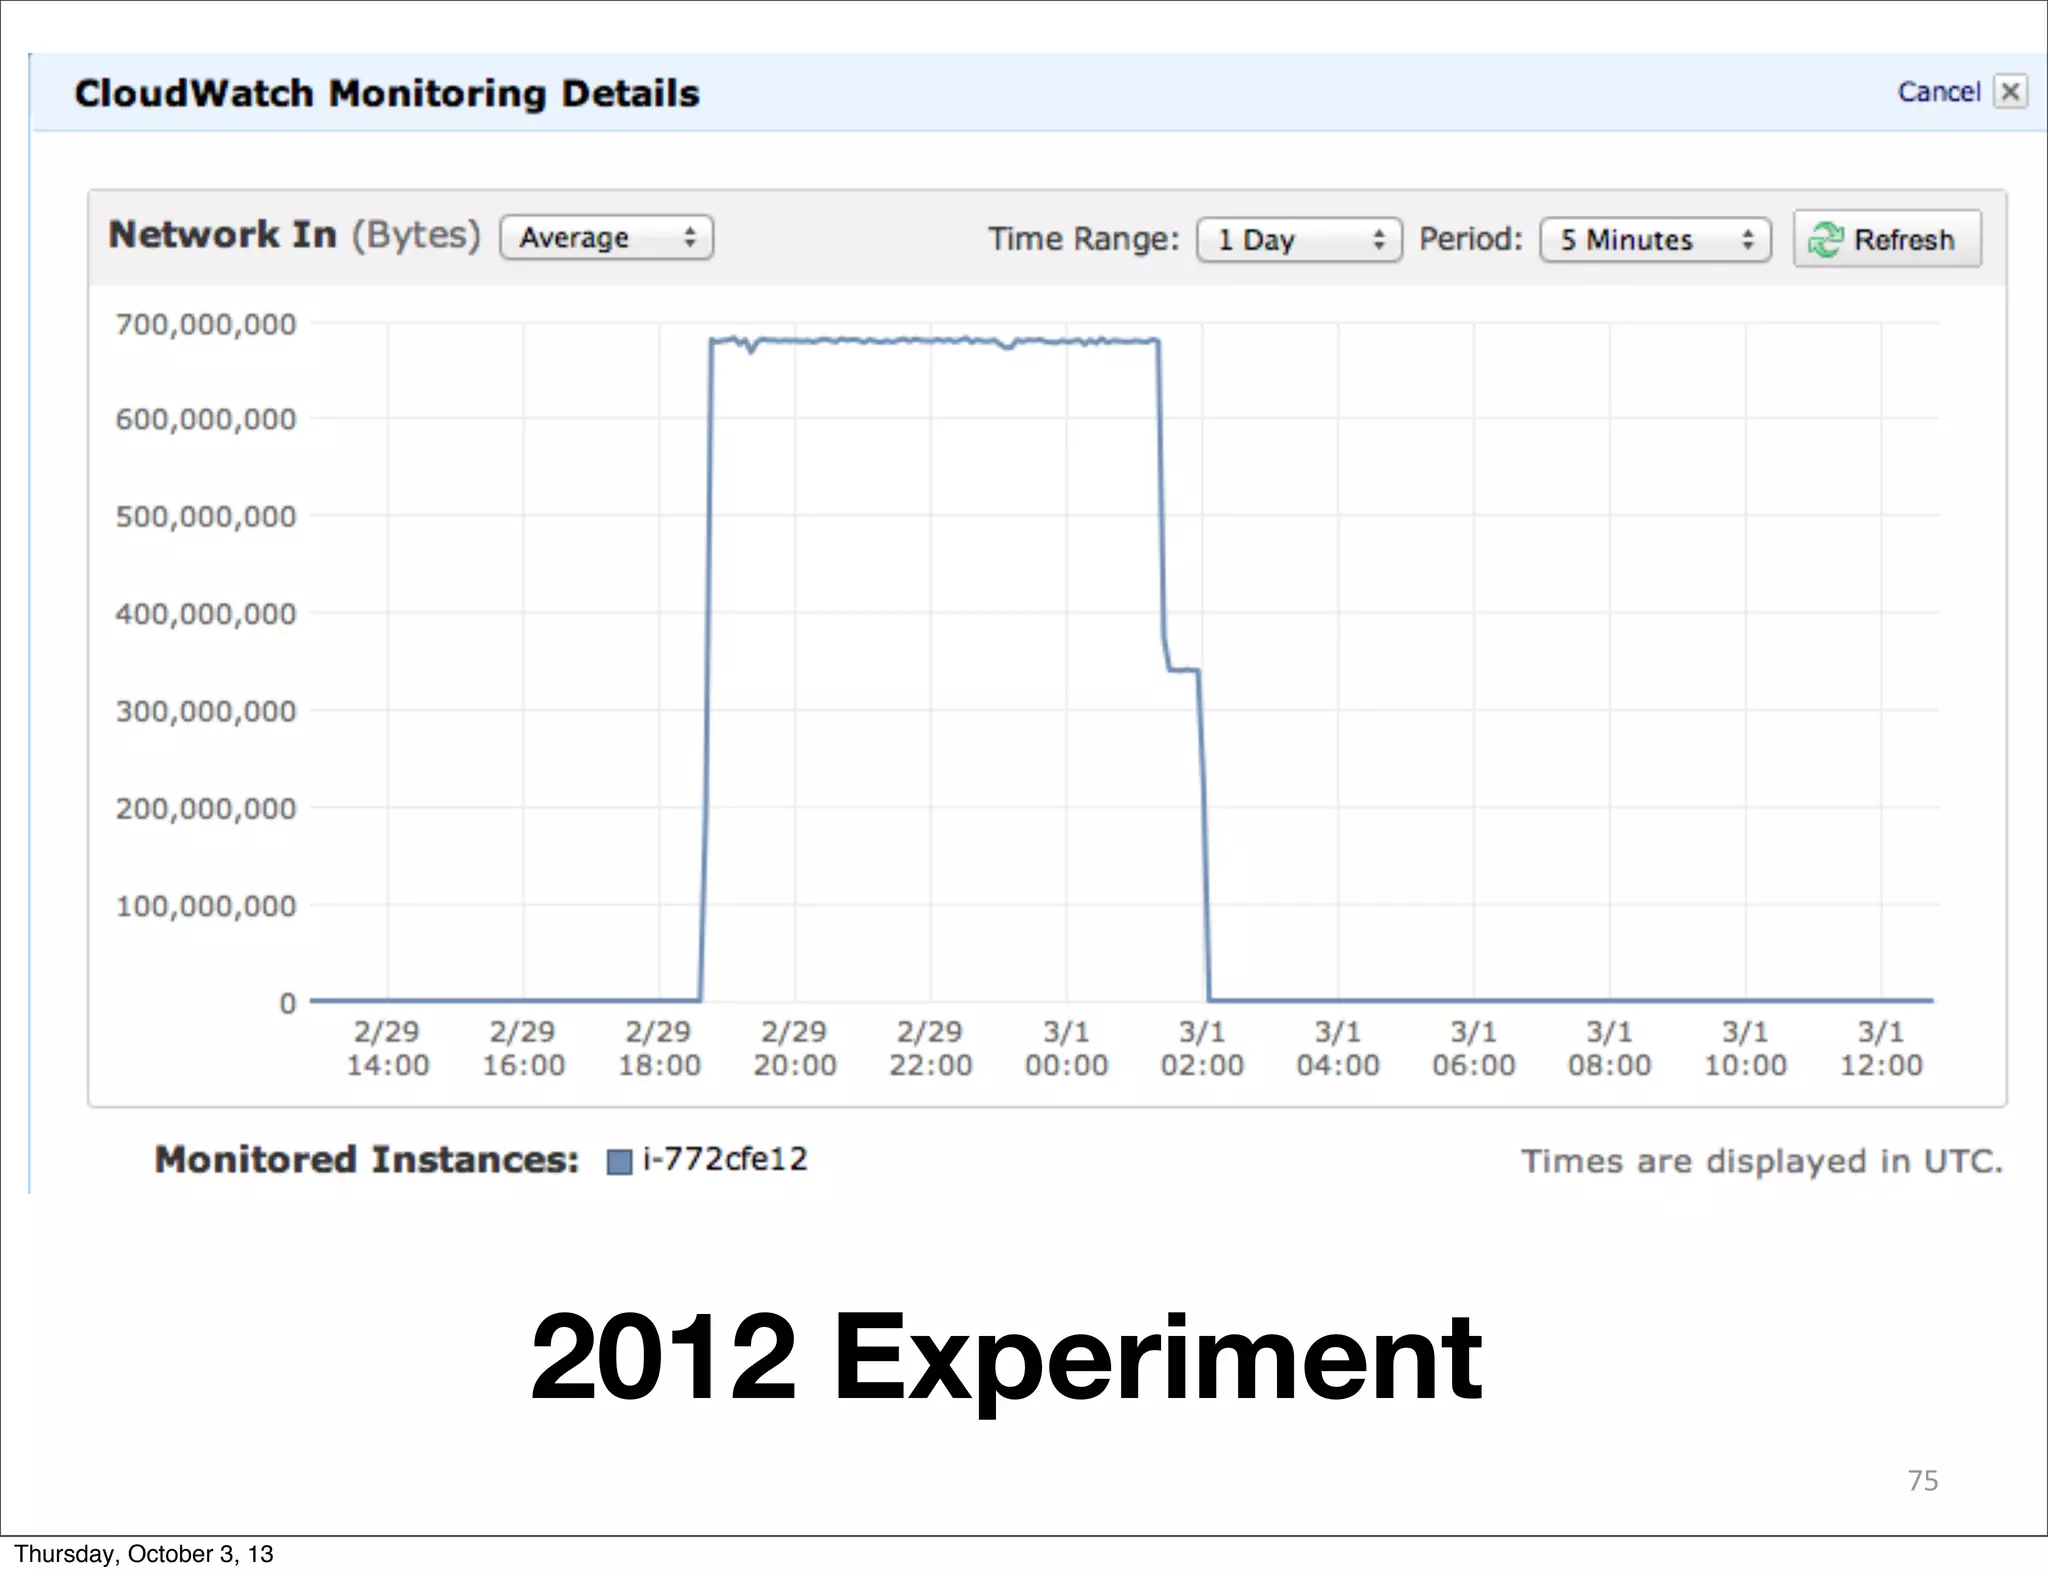Image resolution: width=2048 pixels, height=1576 pixels.
Task: Click the 3/1 02:00 axis label
Action: (x=1202, y=1048)
